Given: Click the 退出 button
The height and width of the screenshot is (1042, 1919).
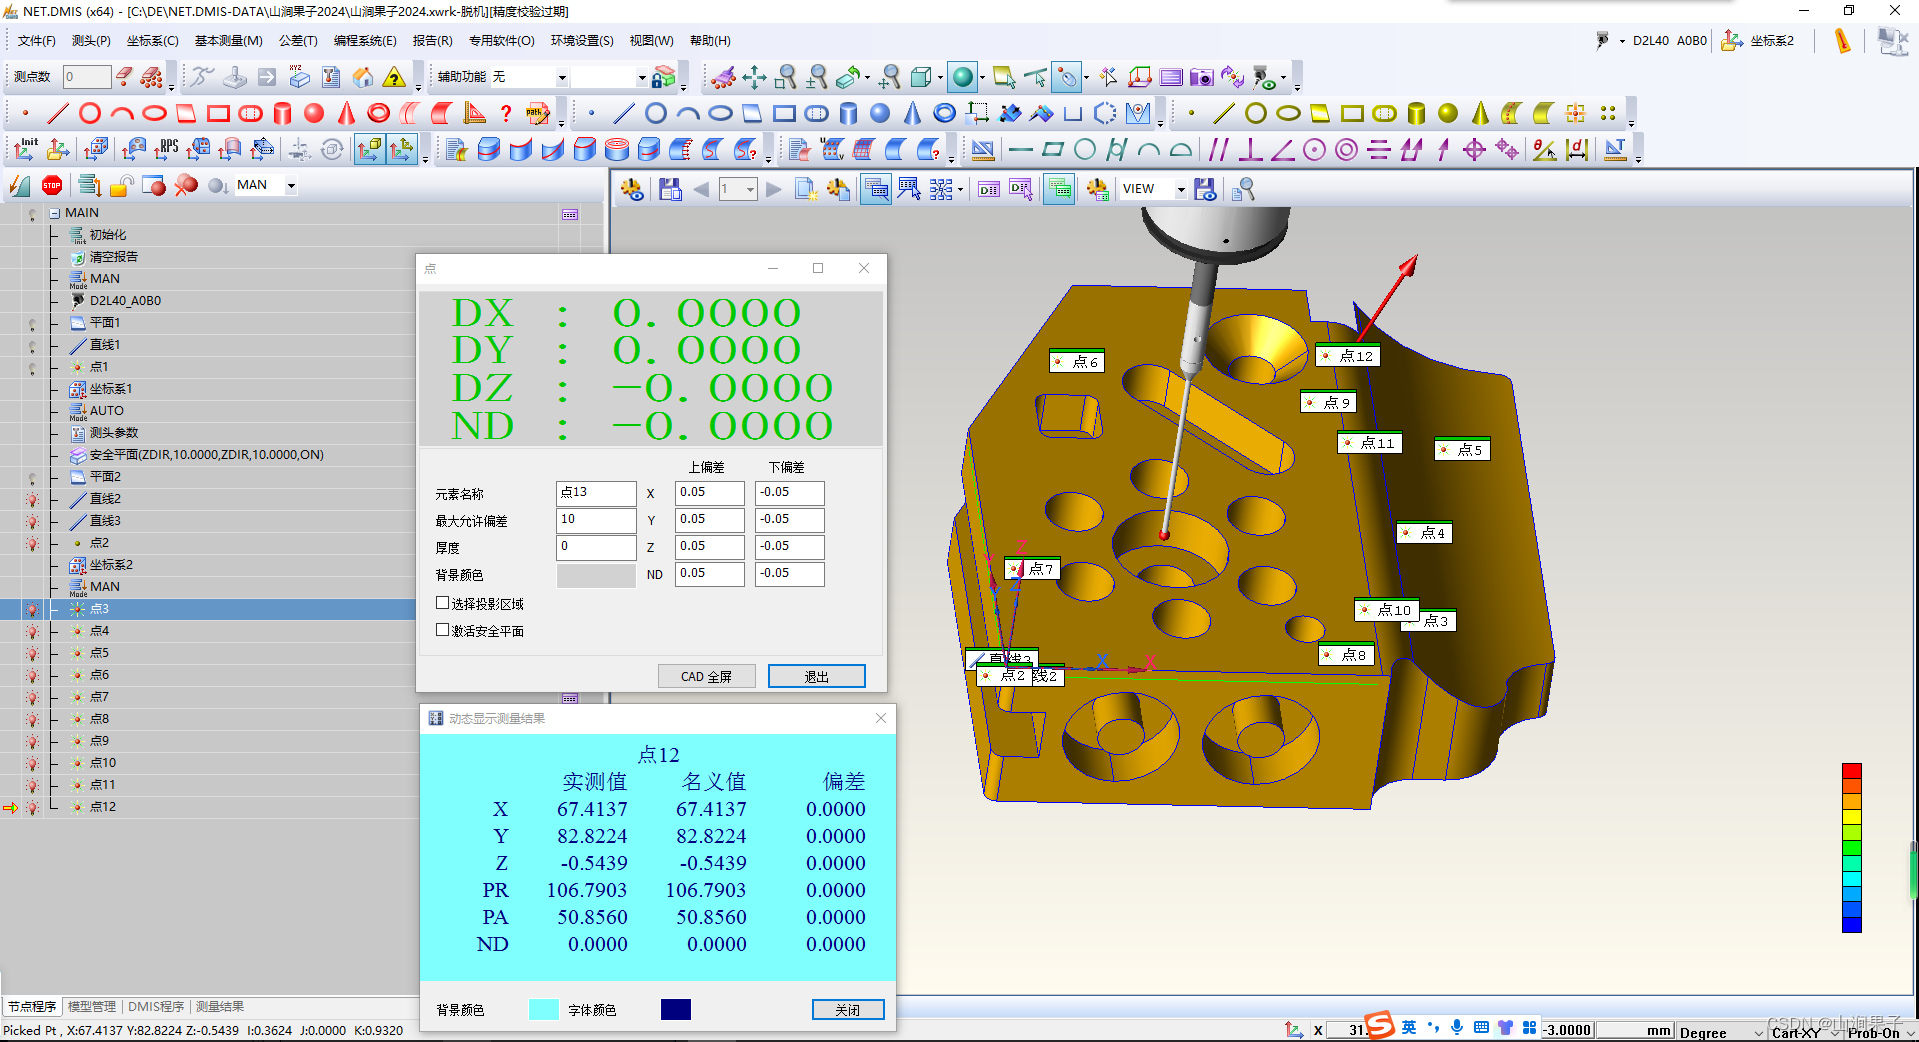Looking at the screenshot, I should click(817, 676).
